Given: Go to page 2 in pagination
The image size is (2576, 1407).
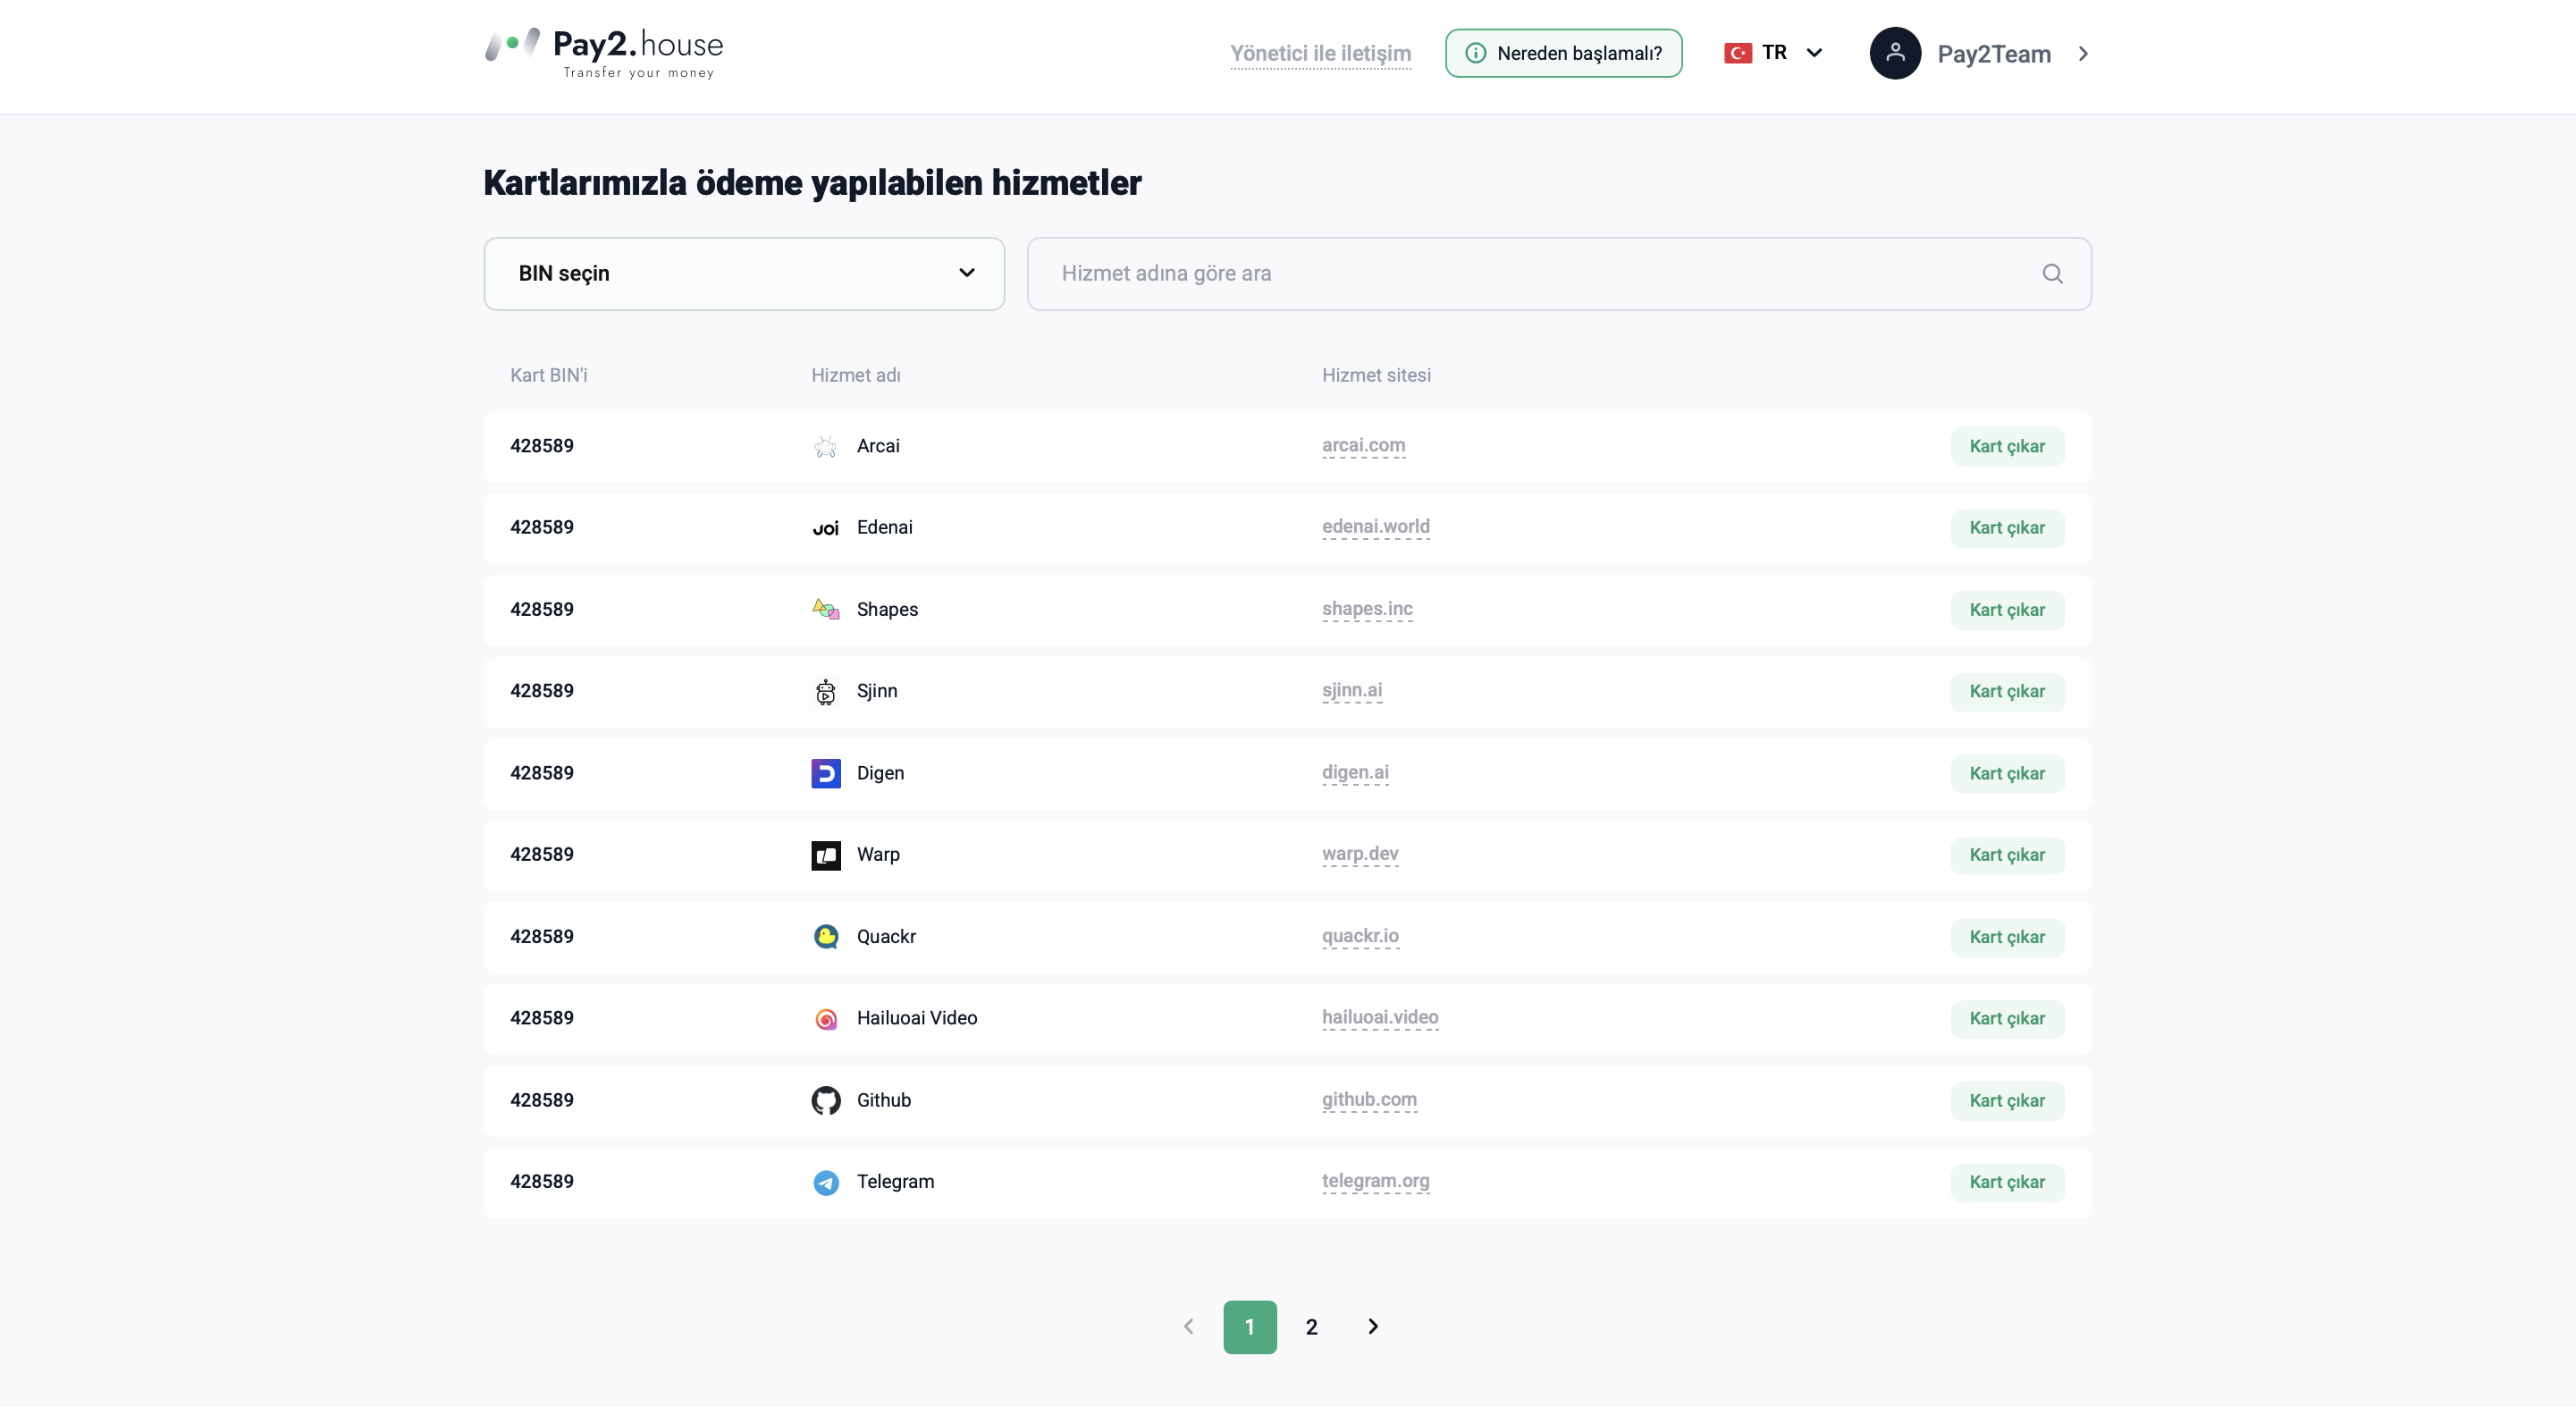Looking at the screenshot, I should [x=1311, y=1327].
